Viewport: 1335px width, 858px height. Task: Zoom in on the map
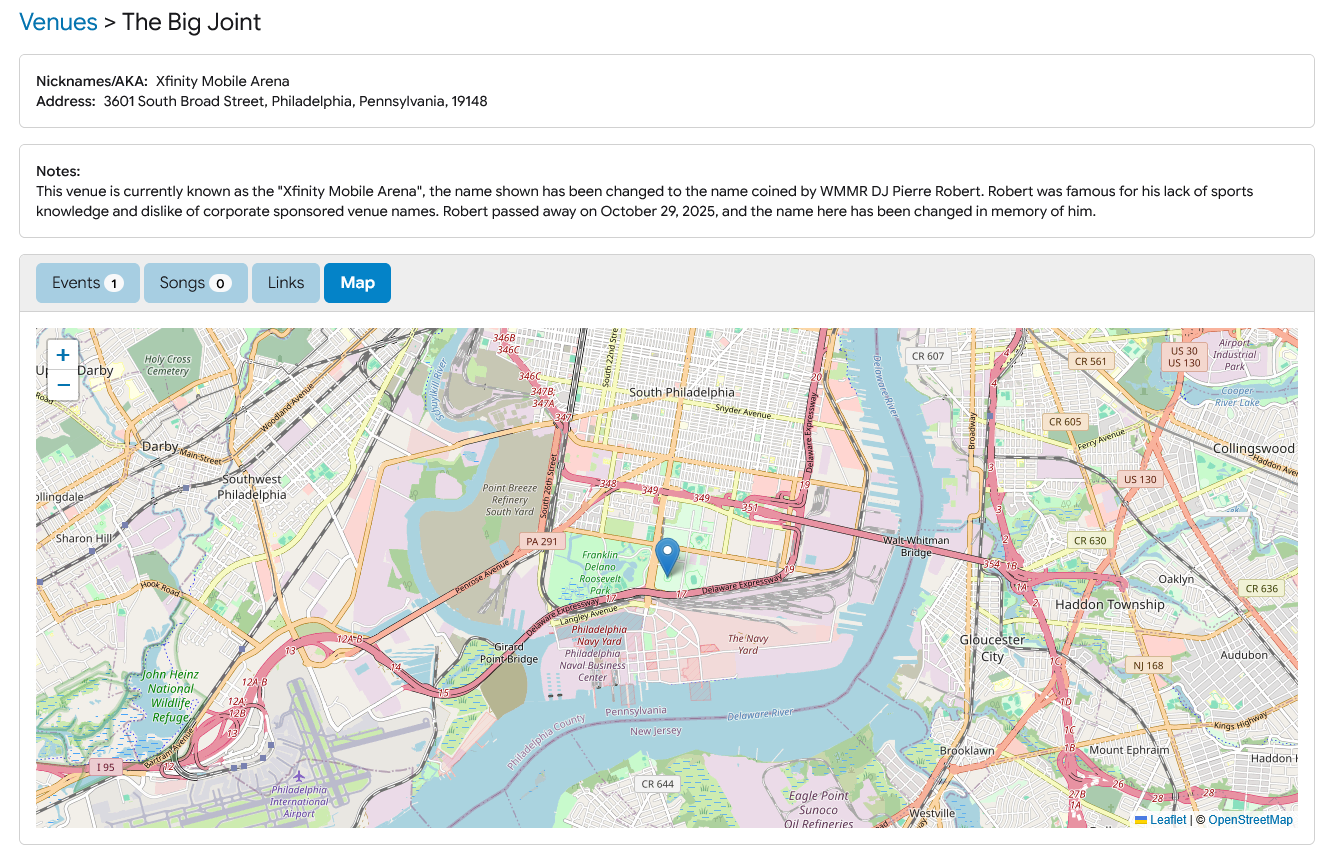click(63, 355)
